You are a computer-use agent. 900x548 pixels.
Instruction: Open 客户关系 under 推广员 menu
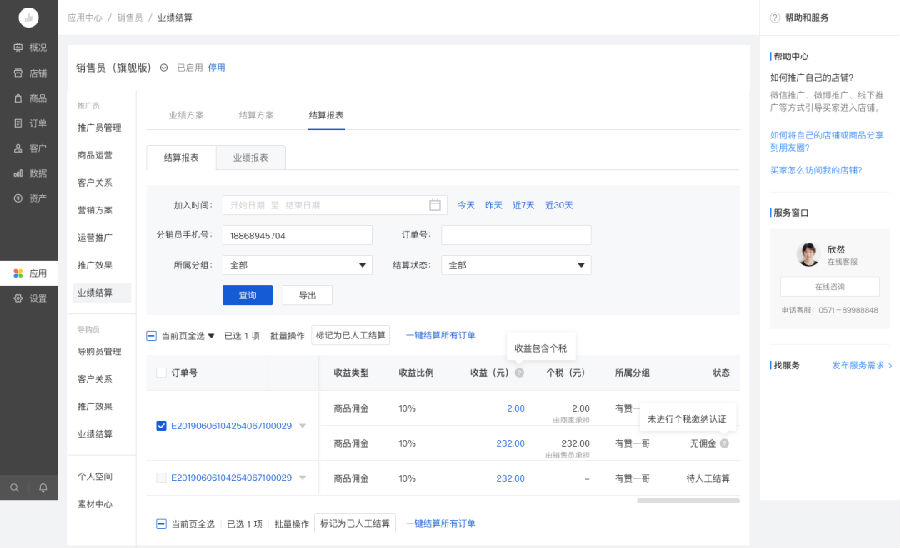[95, 182]
